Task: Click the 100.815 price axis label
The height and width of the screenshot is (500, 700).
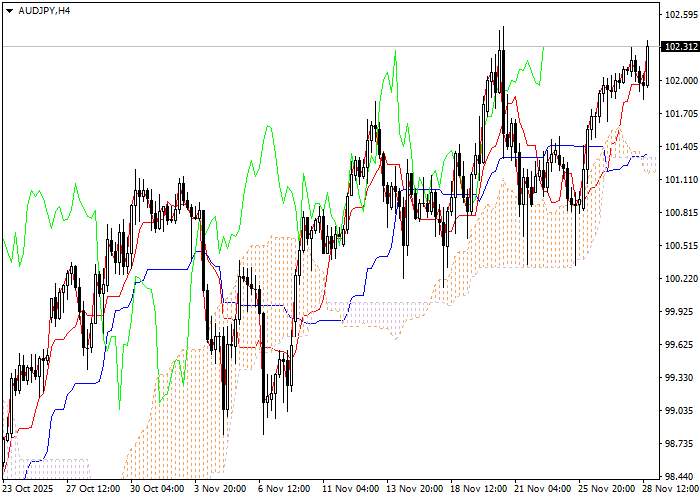Action: tap(681, 212)
